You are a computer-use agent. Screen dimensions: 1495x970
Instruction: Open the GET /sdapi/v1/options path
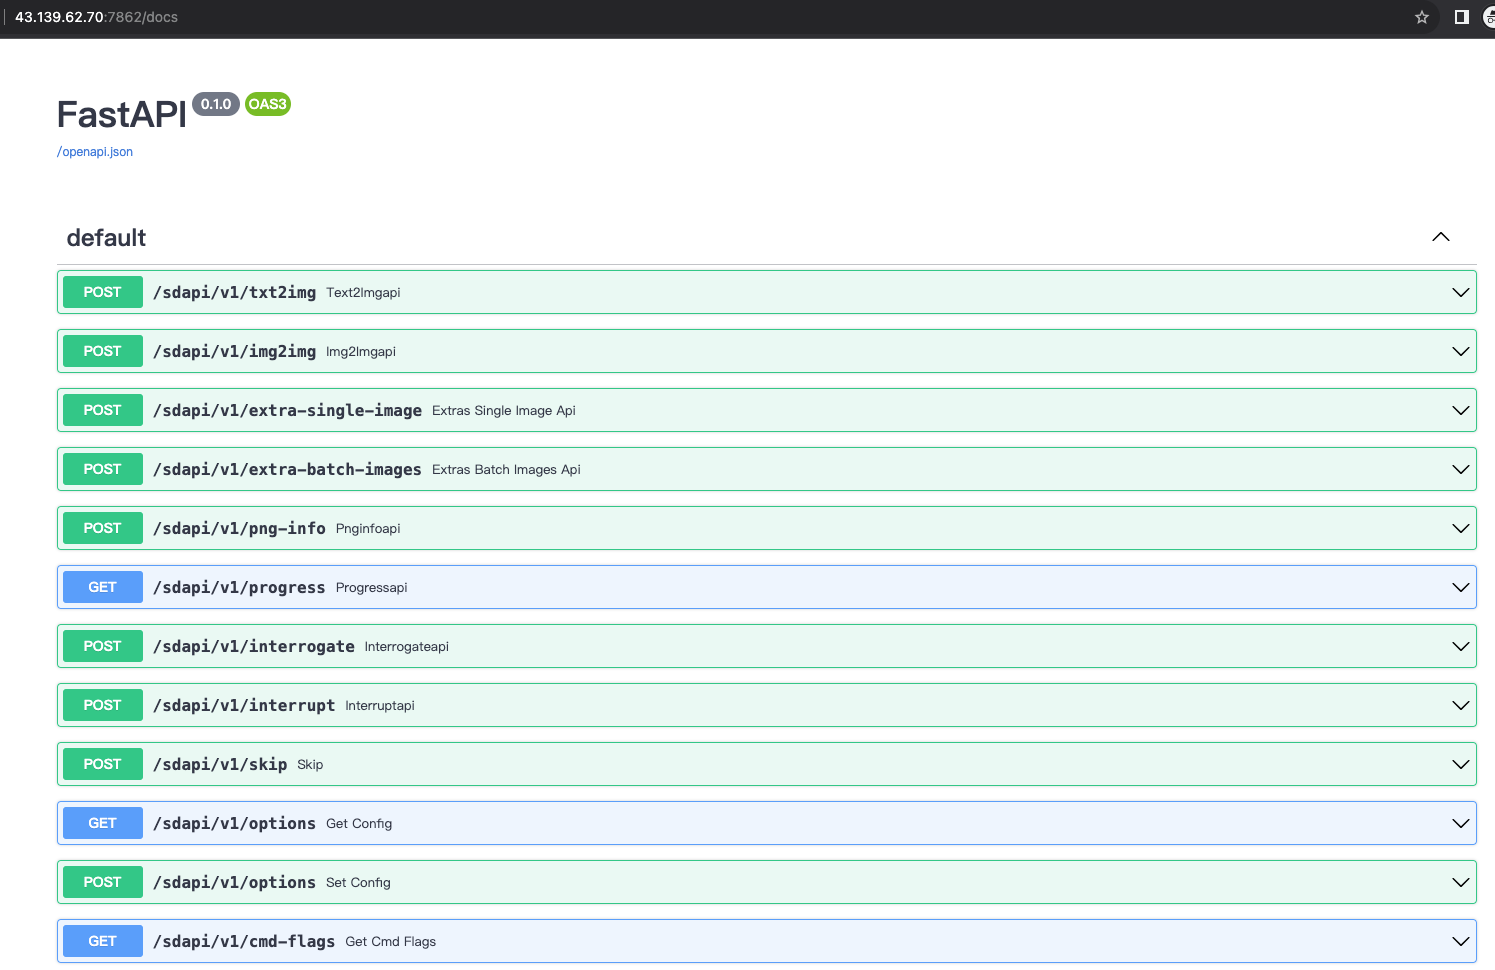(235, 823)
